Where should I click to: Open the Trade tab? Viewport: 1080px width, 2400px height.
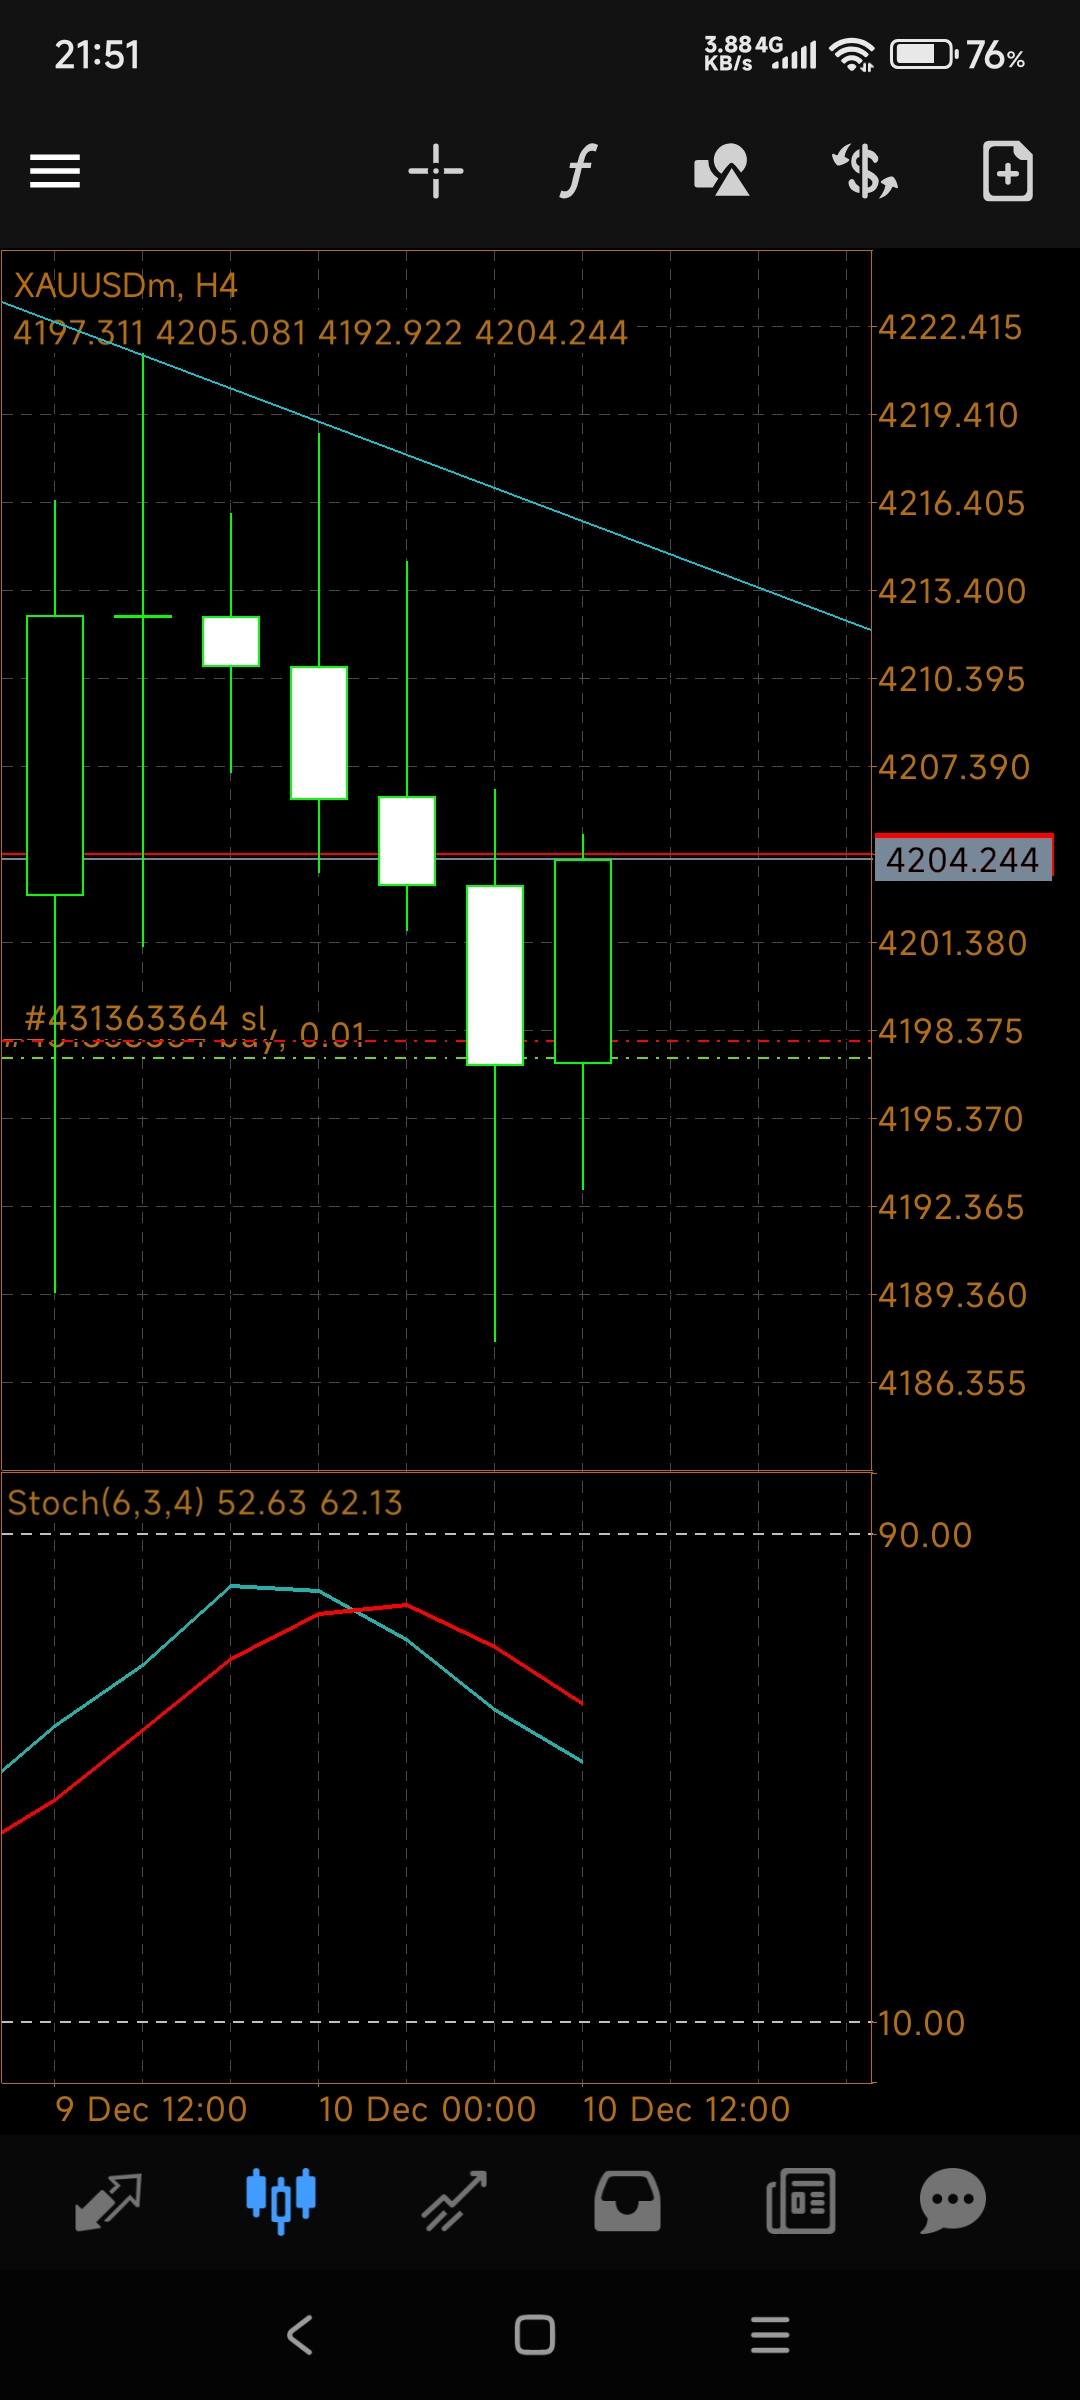(x=454, y=2201)
